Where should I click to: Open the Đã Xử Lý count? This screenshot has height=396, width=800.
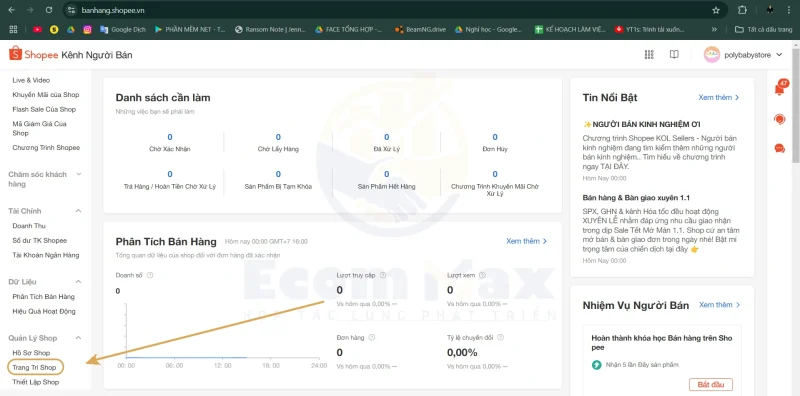point(386,137)
